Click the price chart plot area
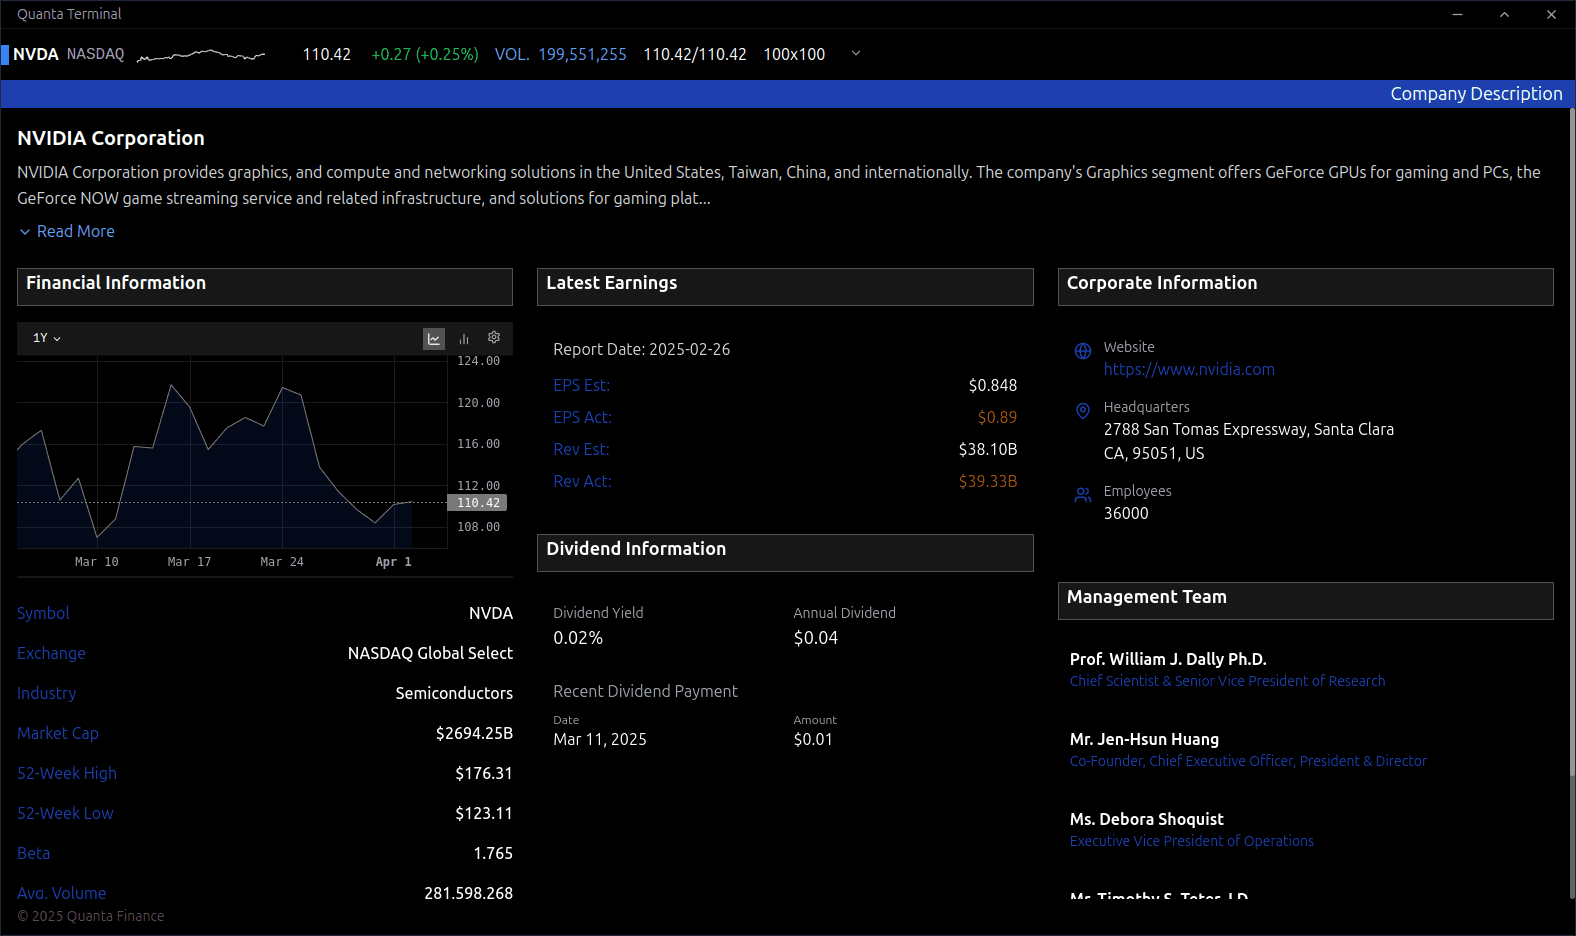The height and width of the screenshot is (936, 1576). (x=232, y=452)
